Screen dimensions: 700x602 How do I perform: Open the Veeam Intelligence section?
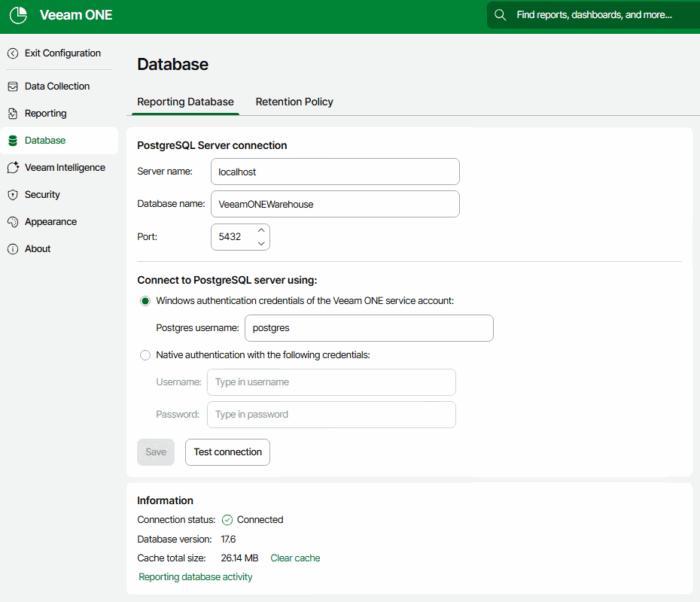[x=58, y=167]
